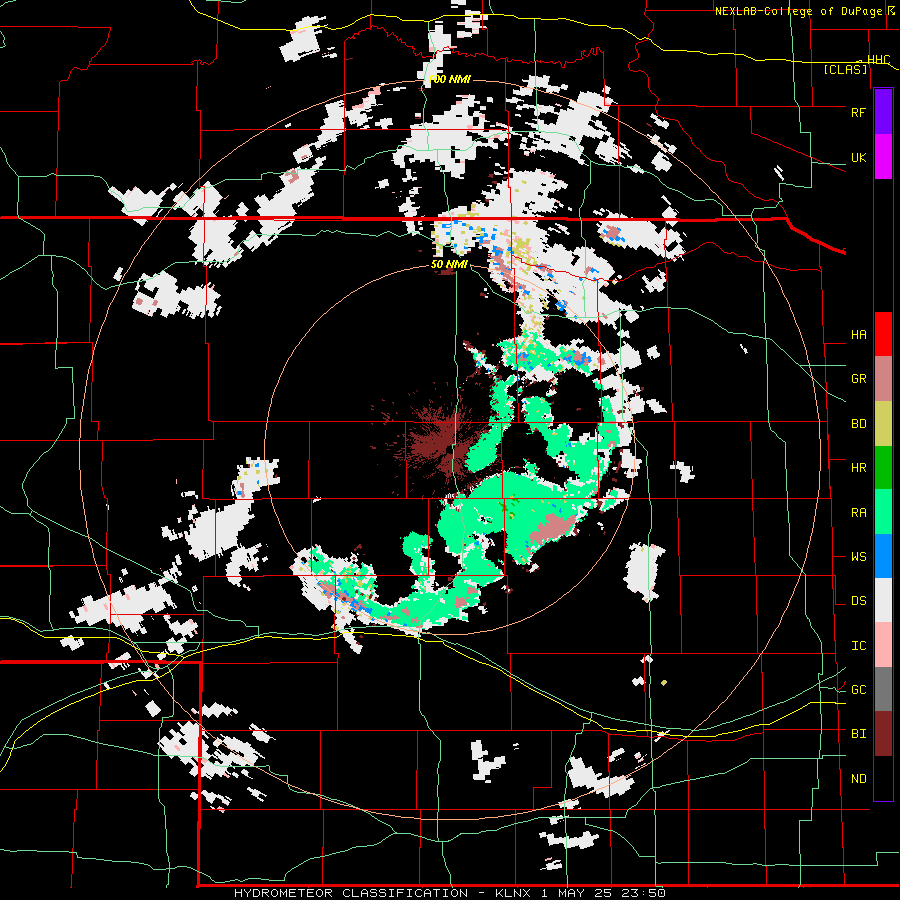900x900 pixels.
Task: Click the "100 NMI" range ring label
Action: (x=449, y=79)
